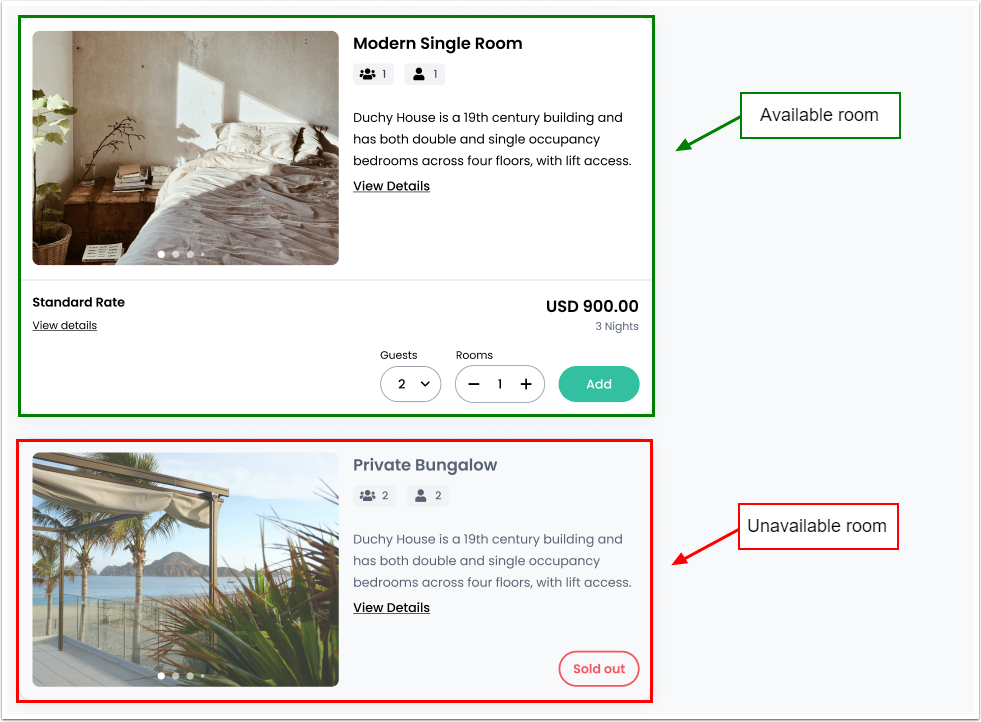Go to third bedroom carousel dot
This screenshot has height=722, width=981.
point(190,254)
